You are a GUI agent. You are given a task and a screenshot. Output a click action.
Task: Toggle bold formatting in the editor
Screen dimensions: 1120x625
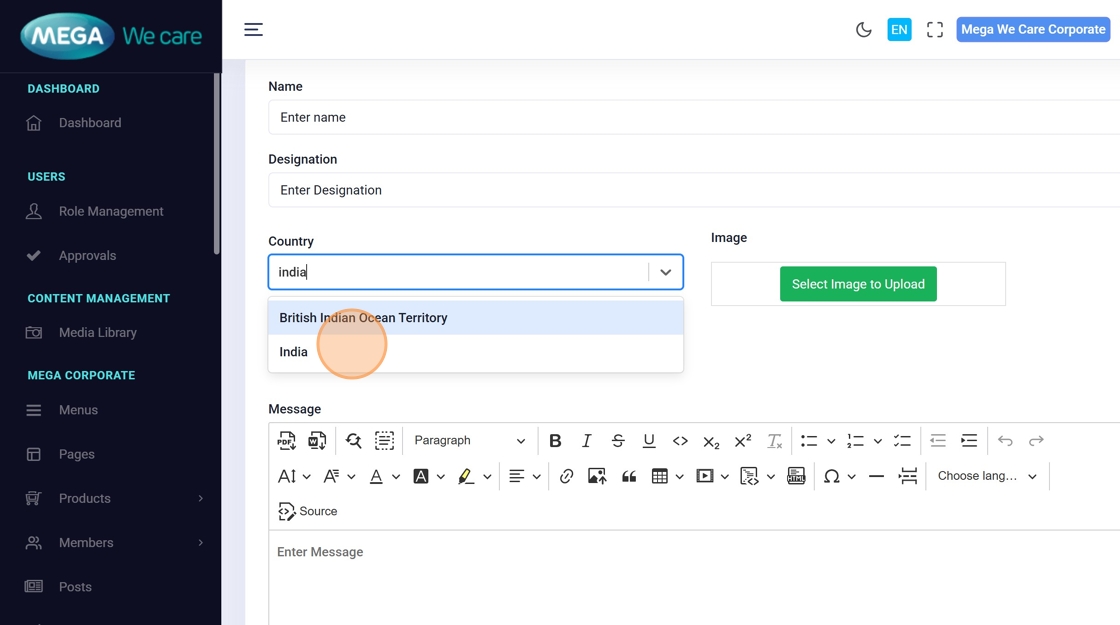(x=555, y=441)
